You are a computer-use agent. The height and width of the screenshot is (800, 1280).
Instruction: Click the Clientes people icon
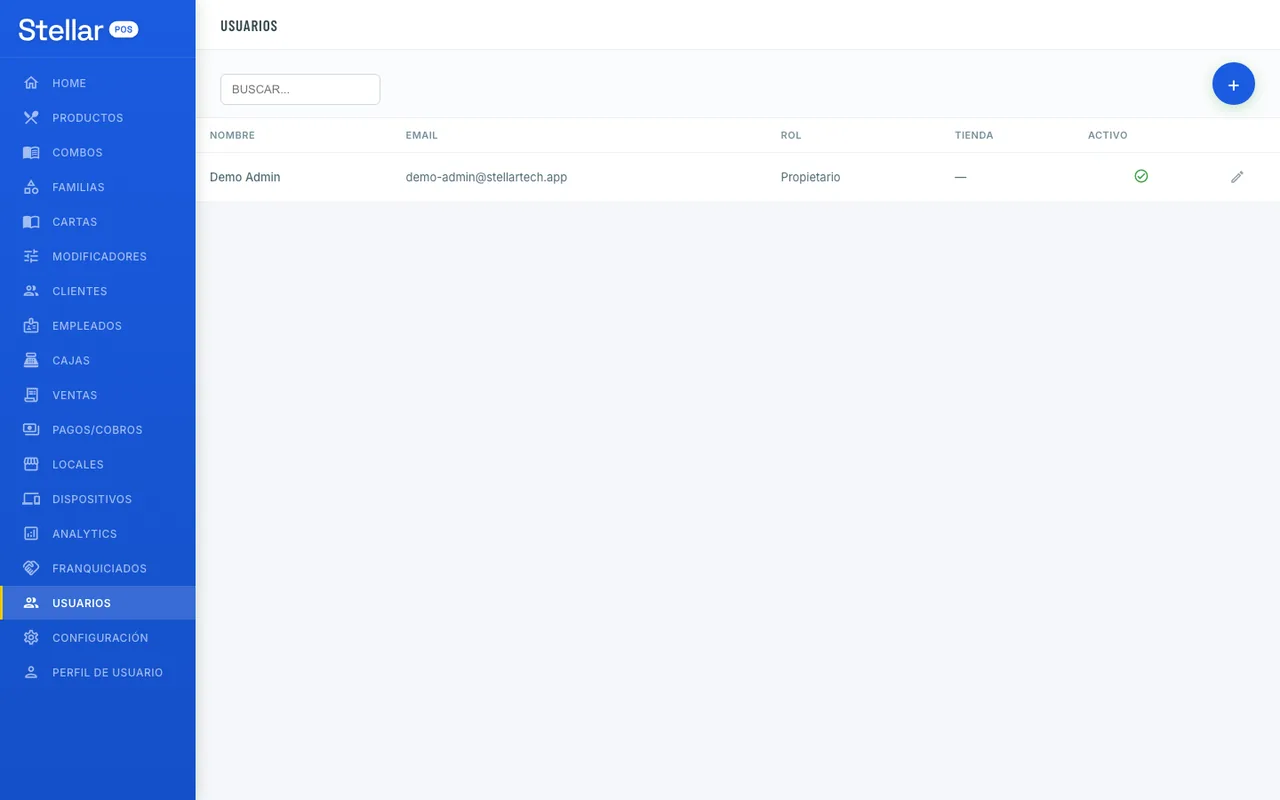click(x=31, y=291)
